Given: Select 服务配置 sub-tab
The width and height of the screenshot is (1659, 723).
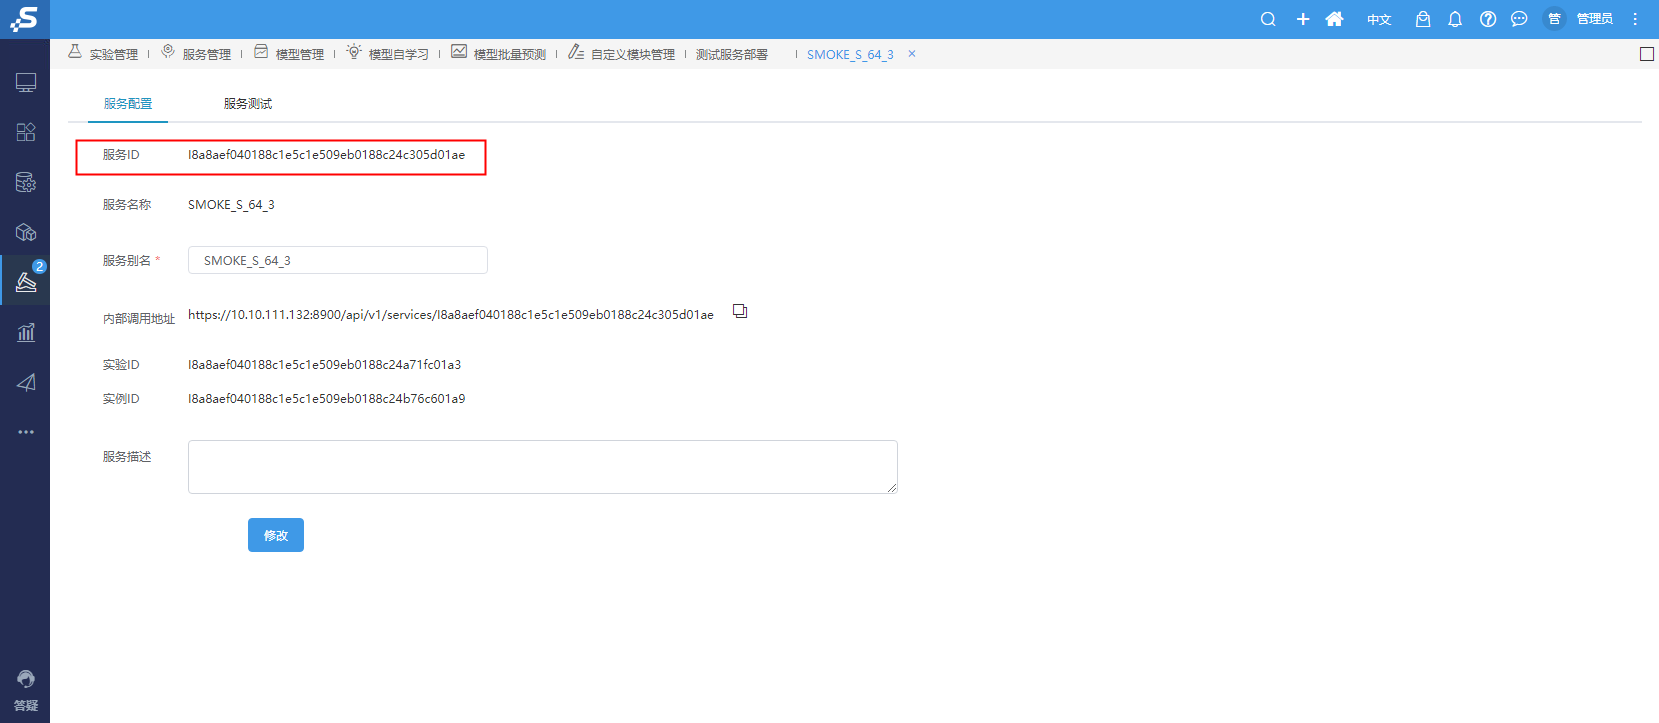Looking at the screenshot, I should [128, 104].
